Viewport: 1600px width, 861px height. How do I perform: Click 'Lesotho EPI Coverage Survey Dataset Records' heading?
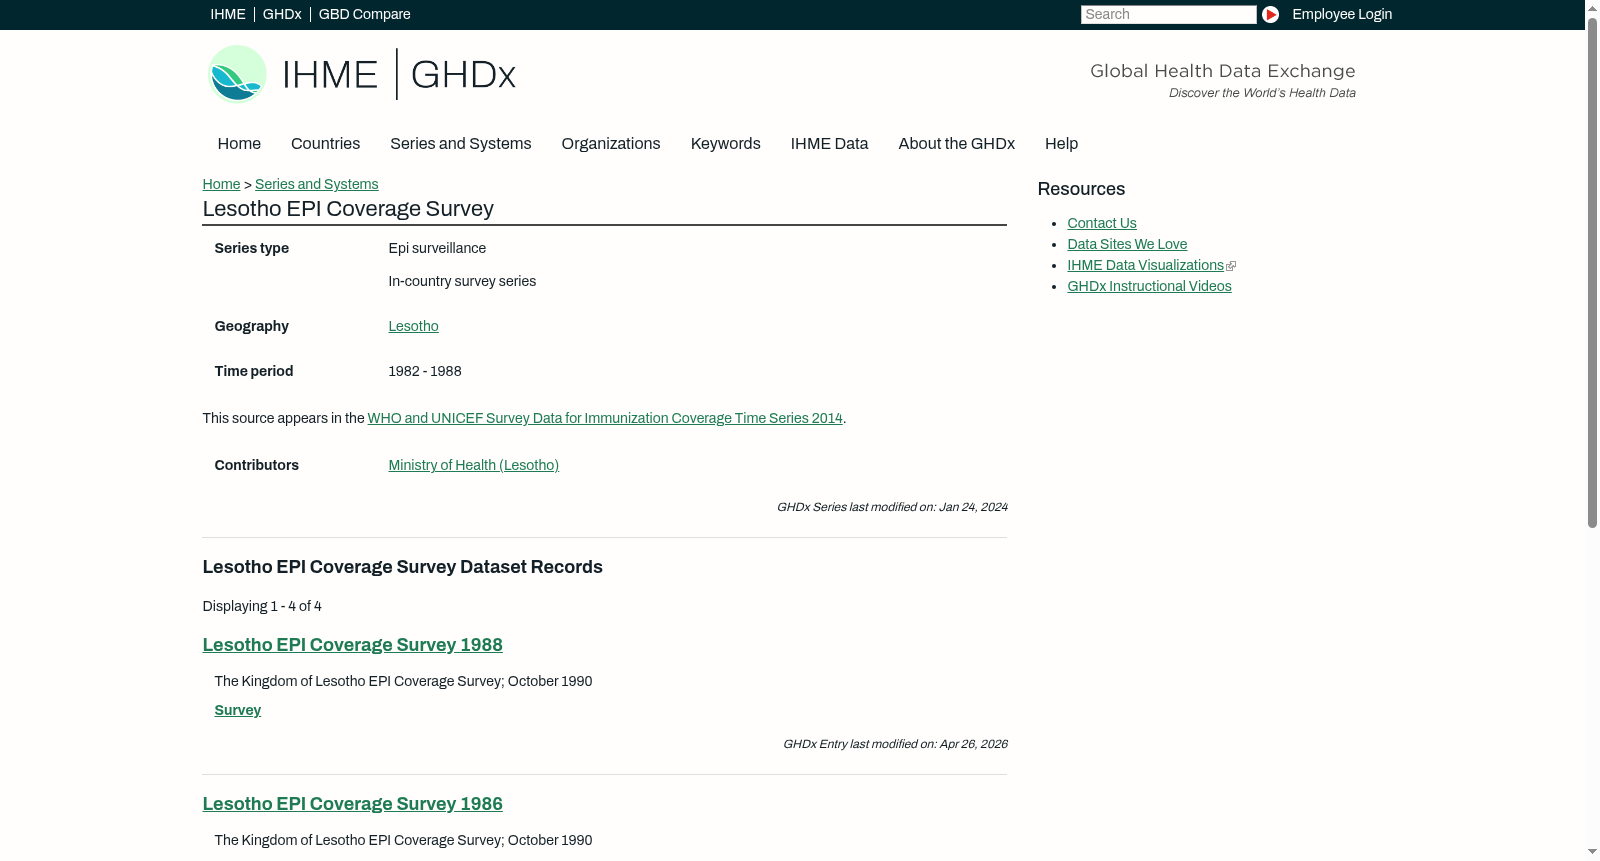pyautogui.click(x=402, y=567)
